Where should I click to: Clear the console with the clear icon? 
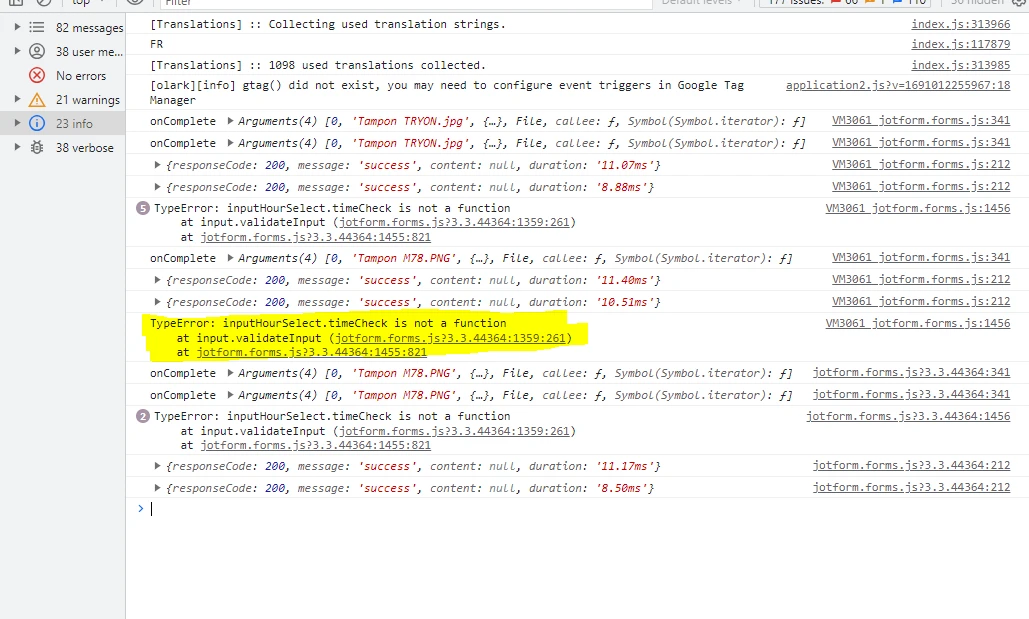point(42,3)
